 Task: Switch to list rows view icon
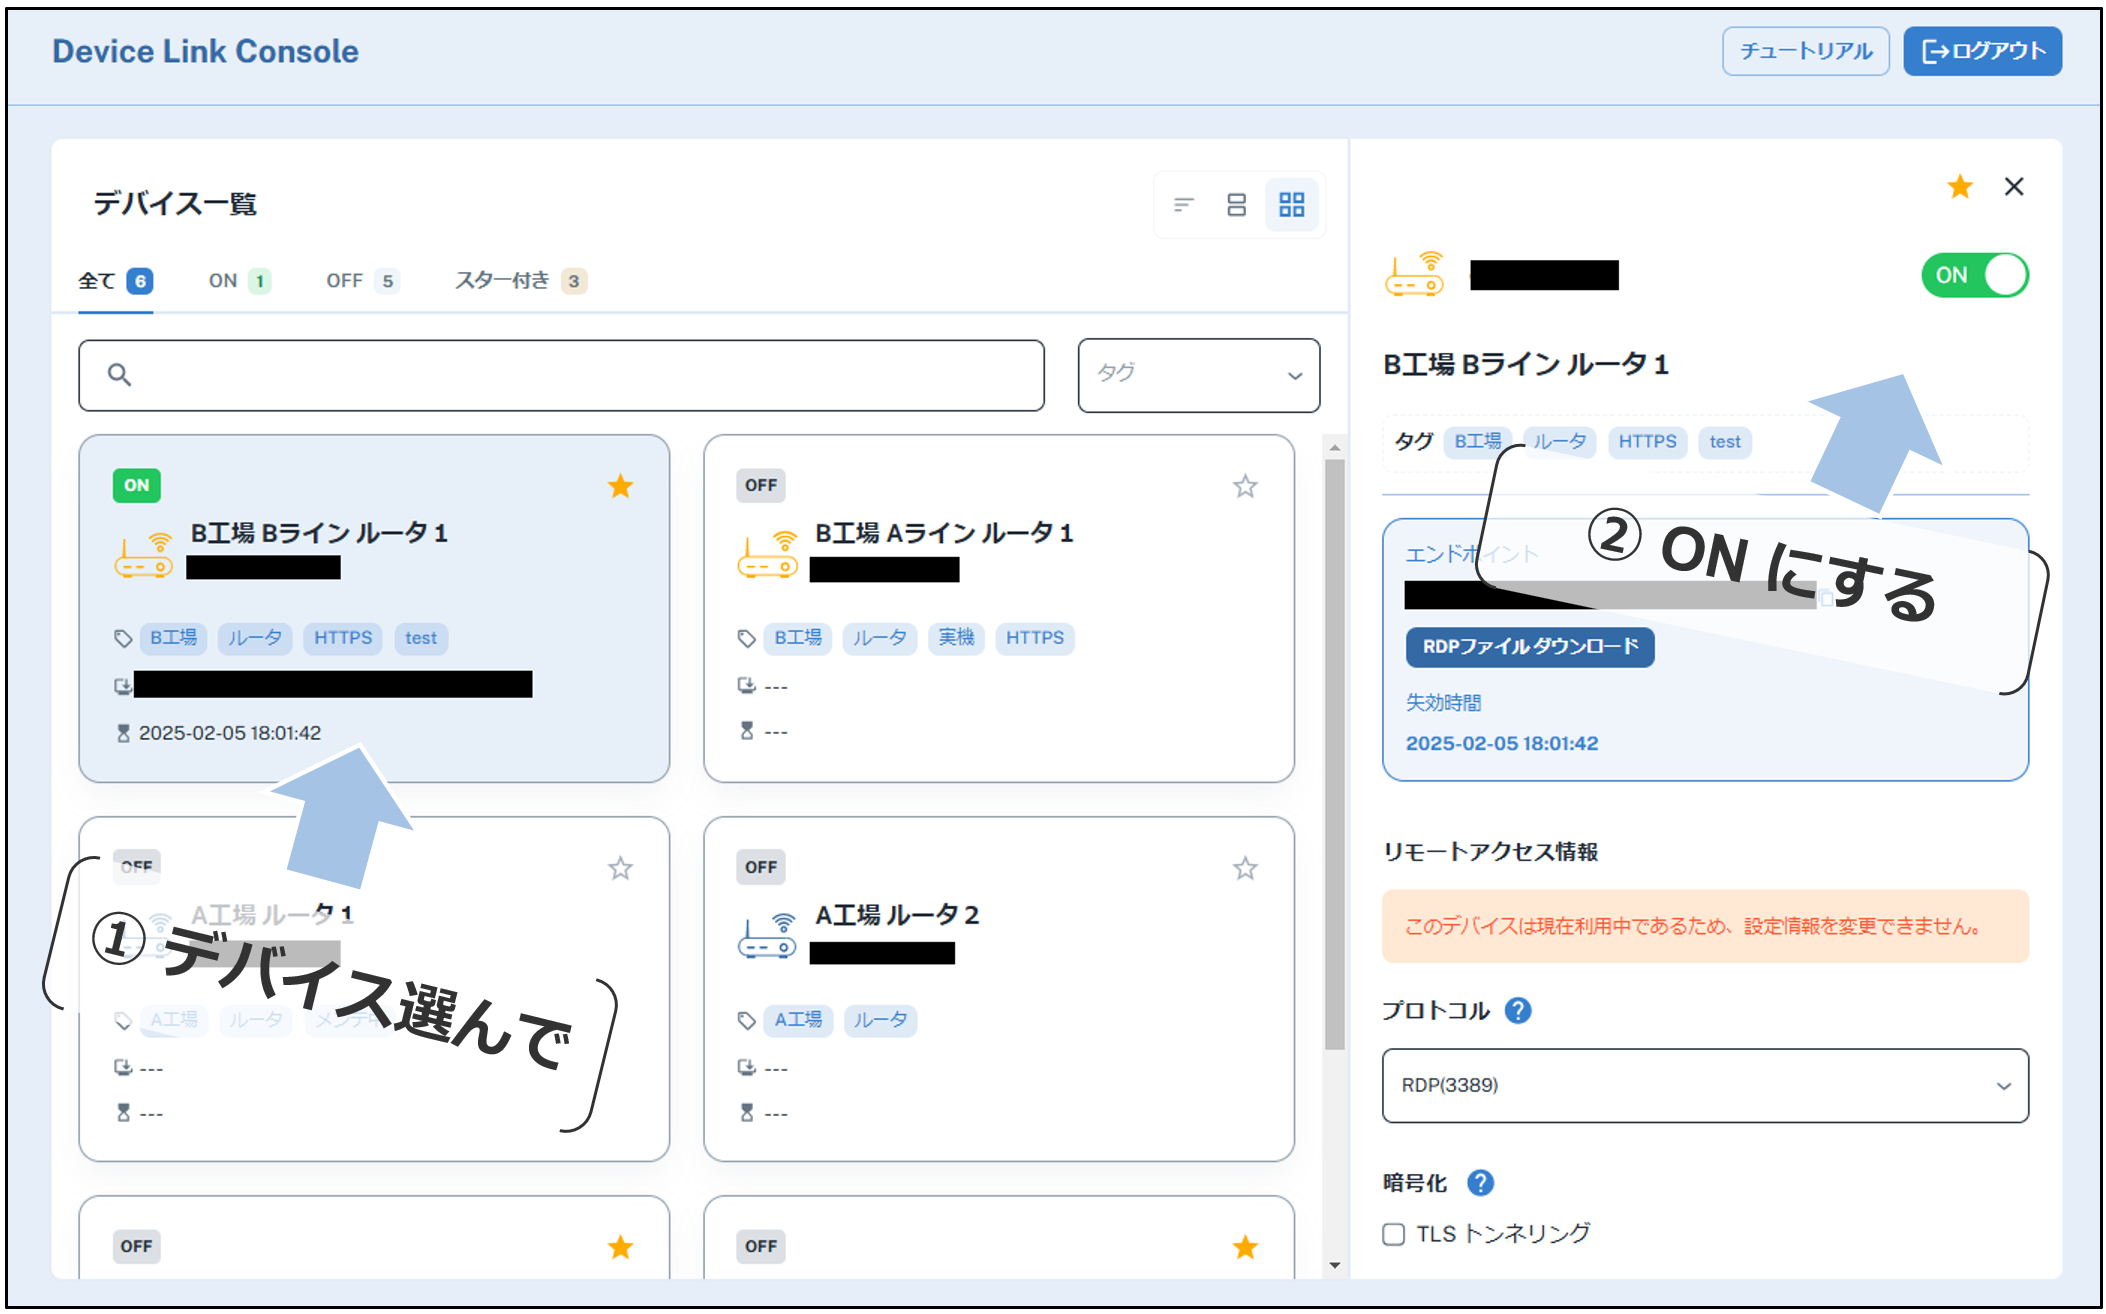point(1236,205)
